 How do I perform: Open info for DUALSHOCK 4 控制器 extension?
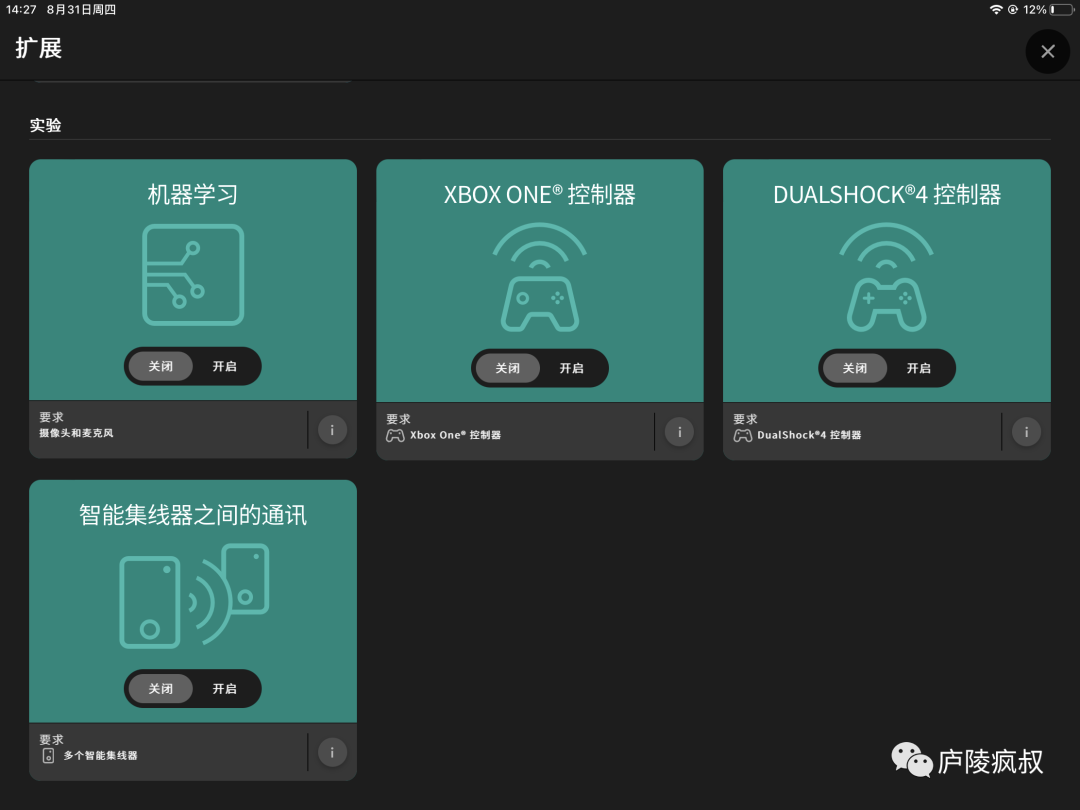(x=1026, y=432)
